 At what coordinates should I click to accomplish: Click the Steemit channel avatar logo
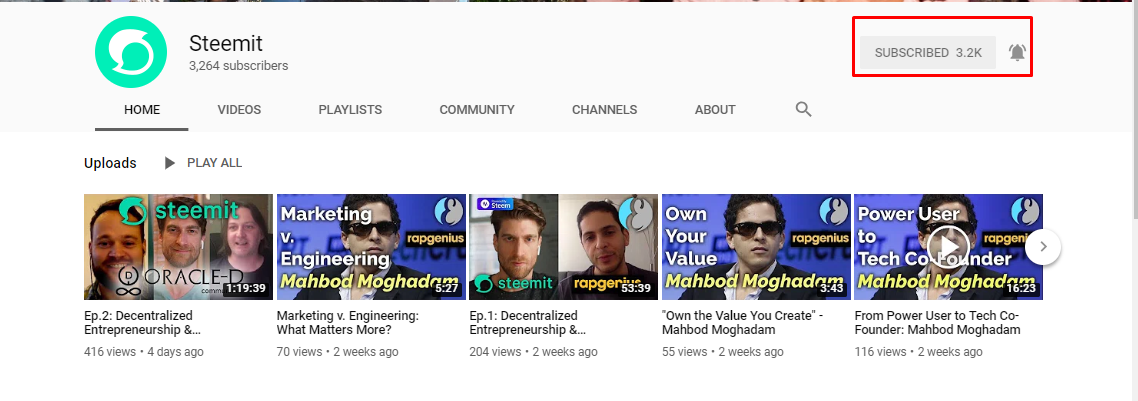point(131,54)
